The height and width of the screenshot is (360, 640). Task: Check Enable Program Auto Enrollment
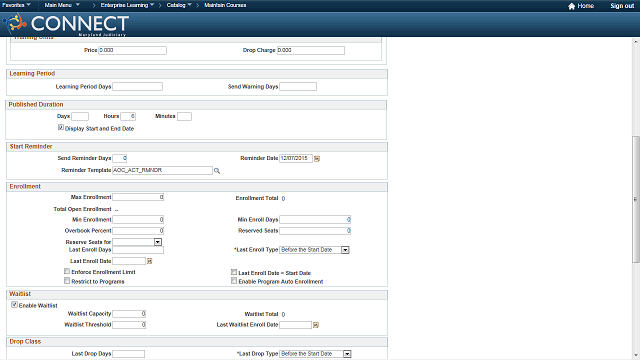pos(234,281)
